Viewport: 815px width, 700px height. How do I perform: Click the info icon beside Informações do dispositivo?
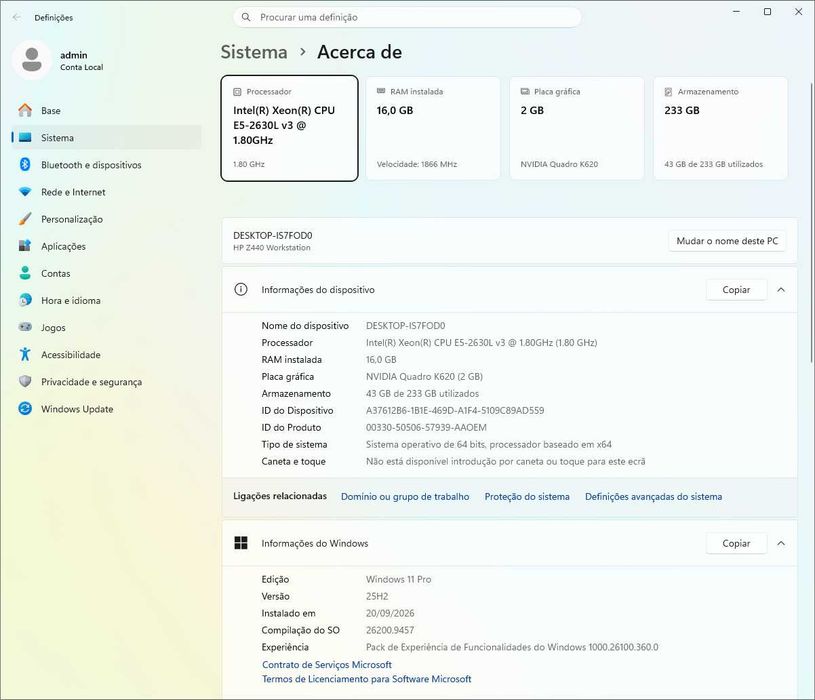pyautogui.click(x=241, y=289)
